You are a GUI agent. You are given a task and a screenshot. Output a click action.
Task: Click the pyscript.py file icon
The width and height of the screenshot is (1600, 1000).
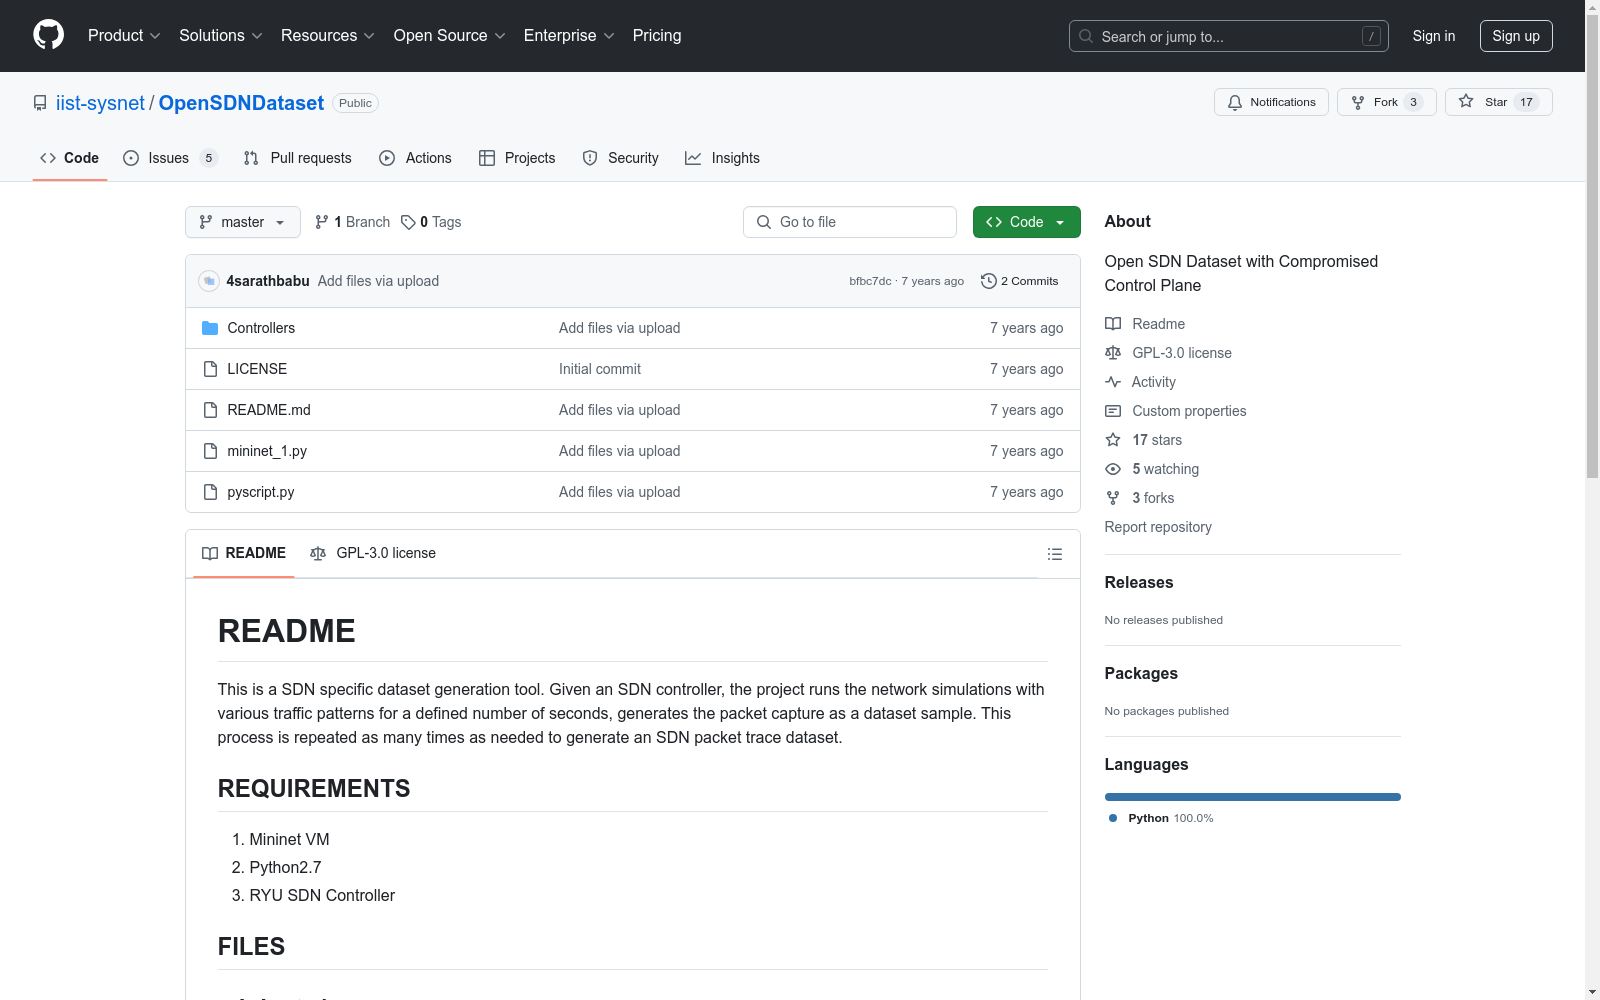tap(210, 492)
